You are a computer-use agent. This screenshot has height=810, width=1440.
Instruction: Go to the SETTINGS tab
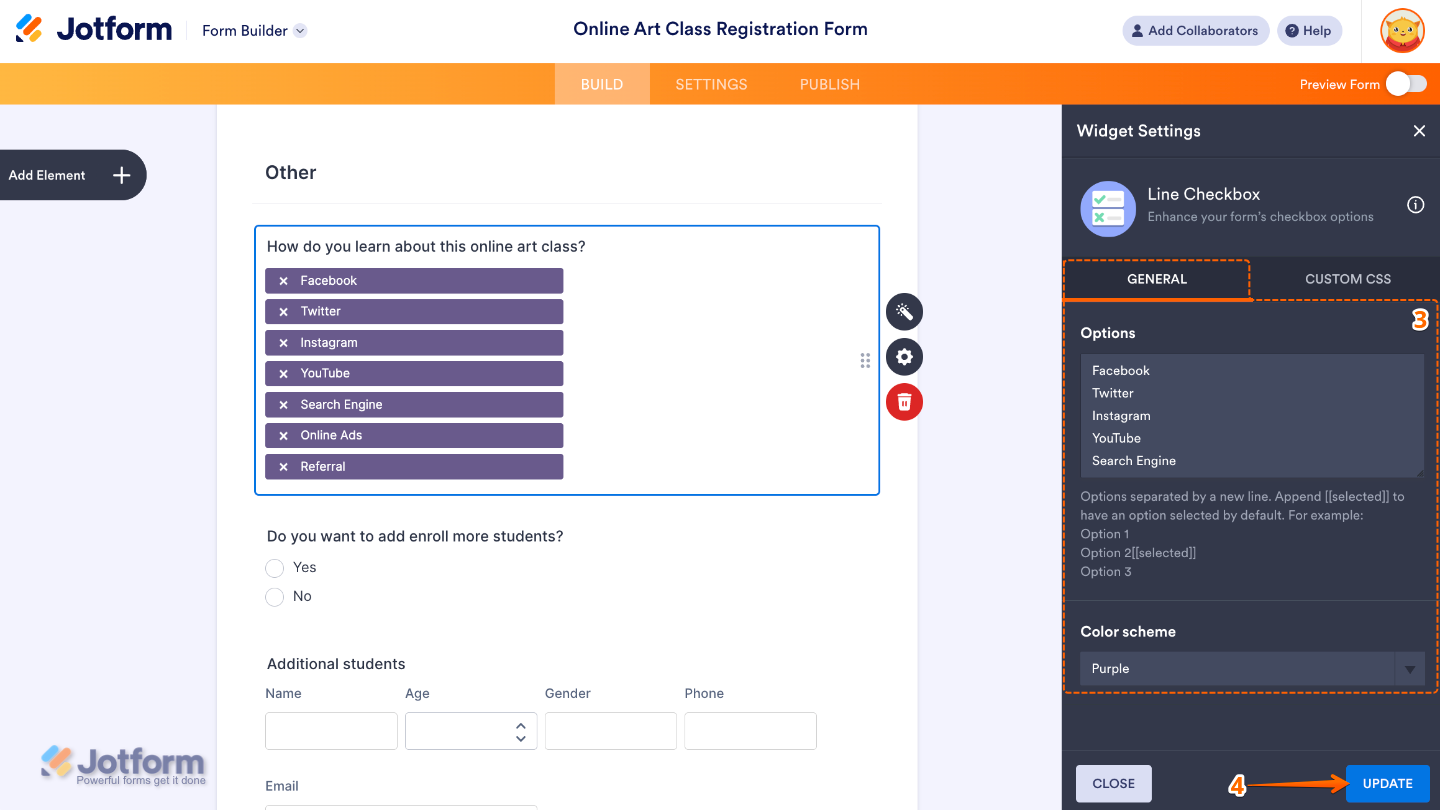click(x=711, y=84)
